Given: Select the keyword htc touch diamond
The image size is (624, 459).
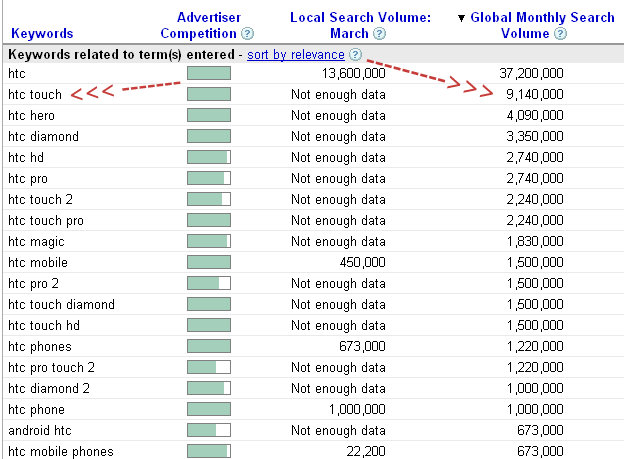Looking at the screenshot, I should (61, 305).
